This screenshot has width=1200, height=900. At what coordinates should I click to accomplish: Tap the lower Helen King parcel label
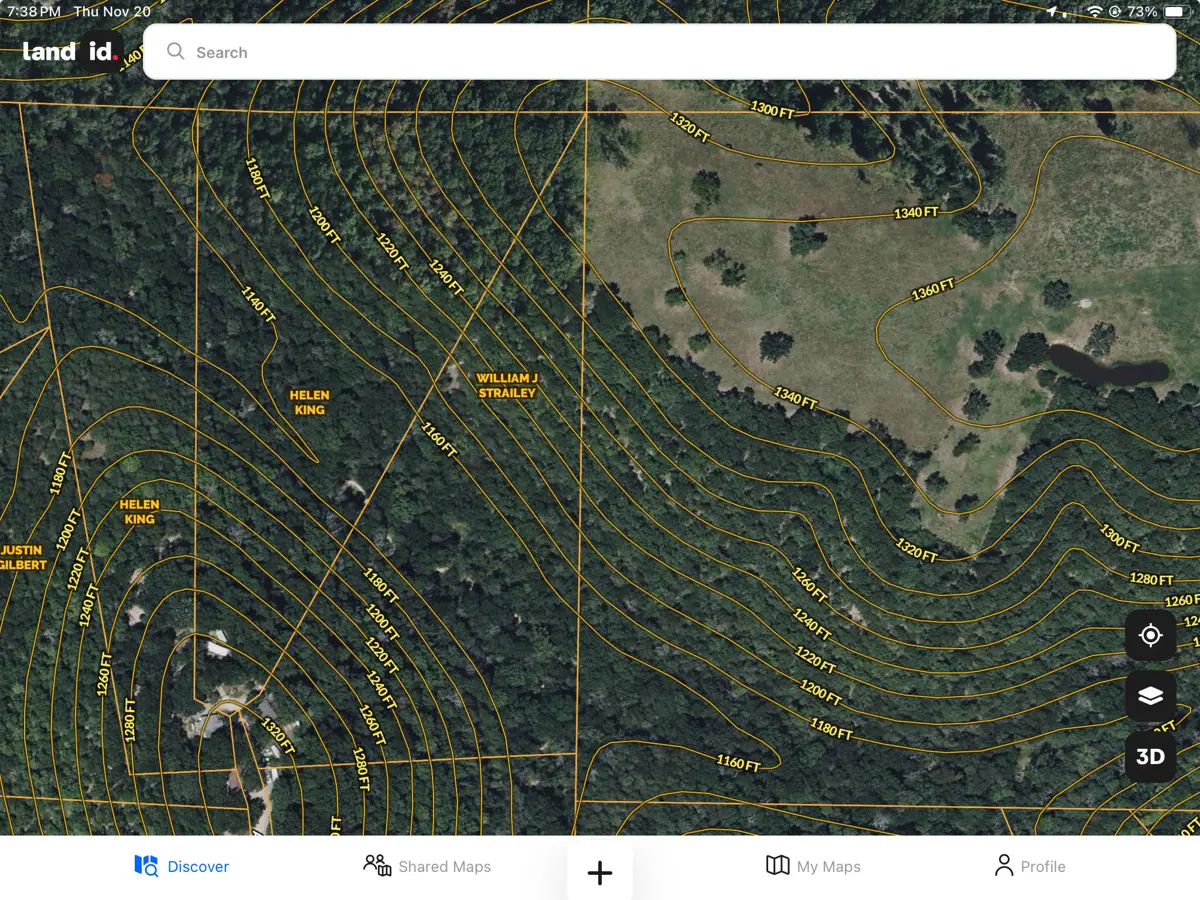[x=139, y=512]
